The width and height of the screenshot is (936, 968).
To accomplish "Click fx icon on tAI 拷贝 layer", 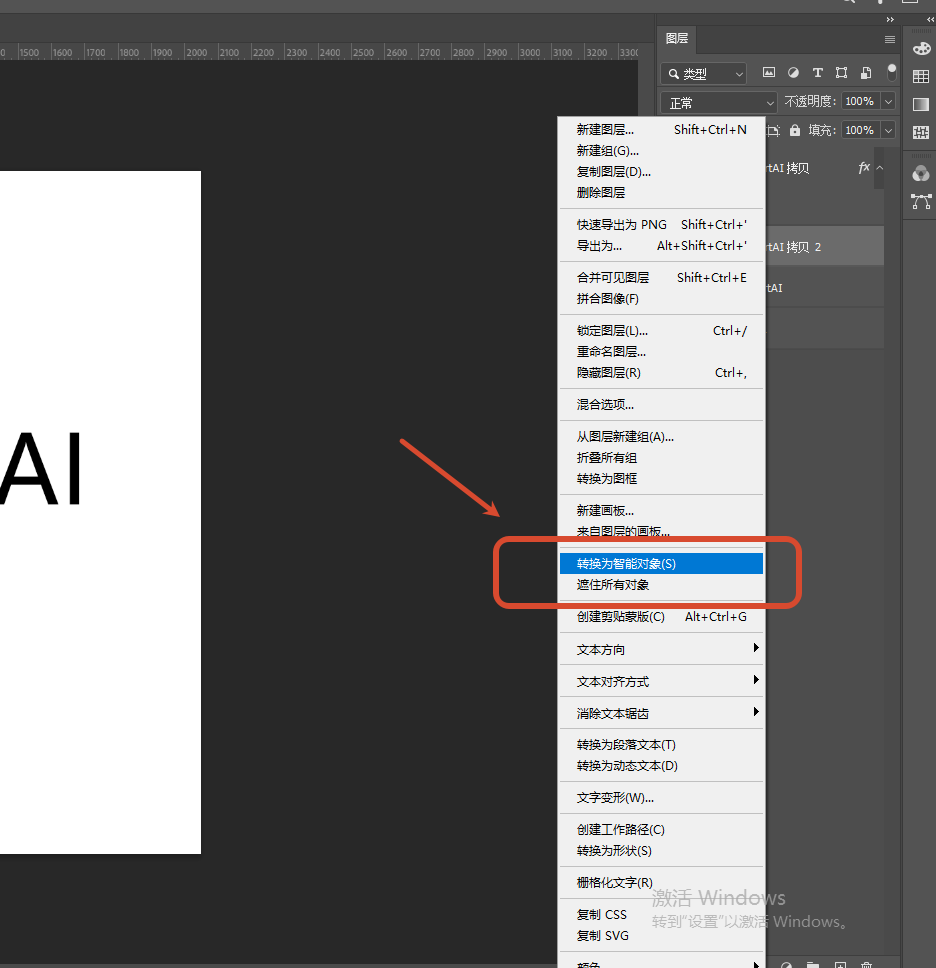I will point(864,167).
